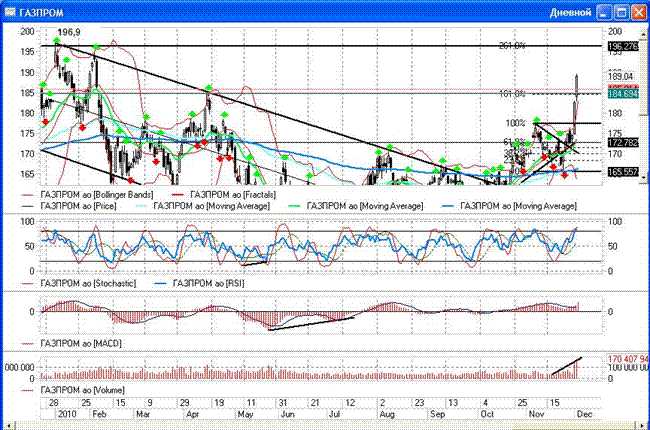Viewport: 650px width, 430px height.
Task: Click the 2010 year label on time axis
Action: [67, 414]
